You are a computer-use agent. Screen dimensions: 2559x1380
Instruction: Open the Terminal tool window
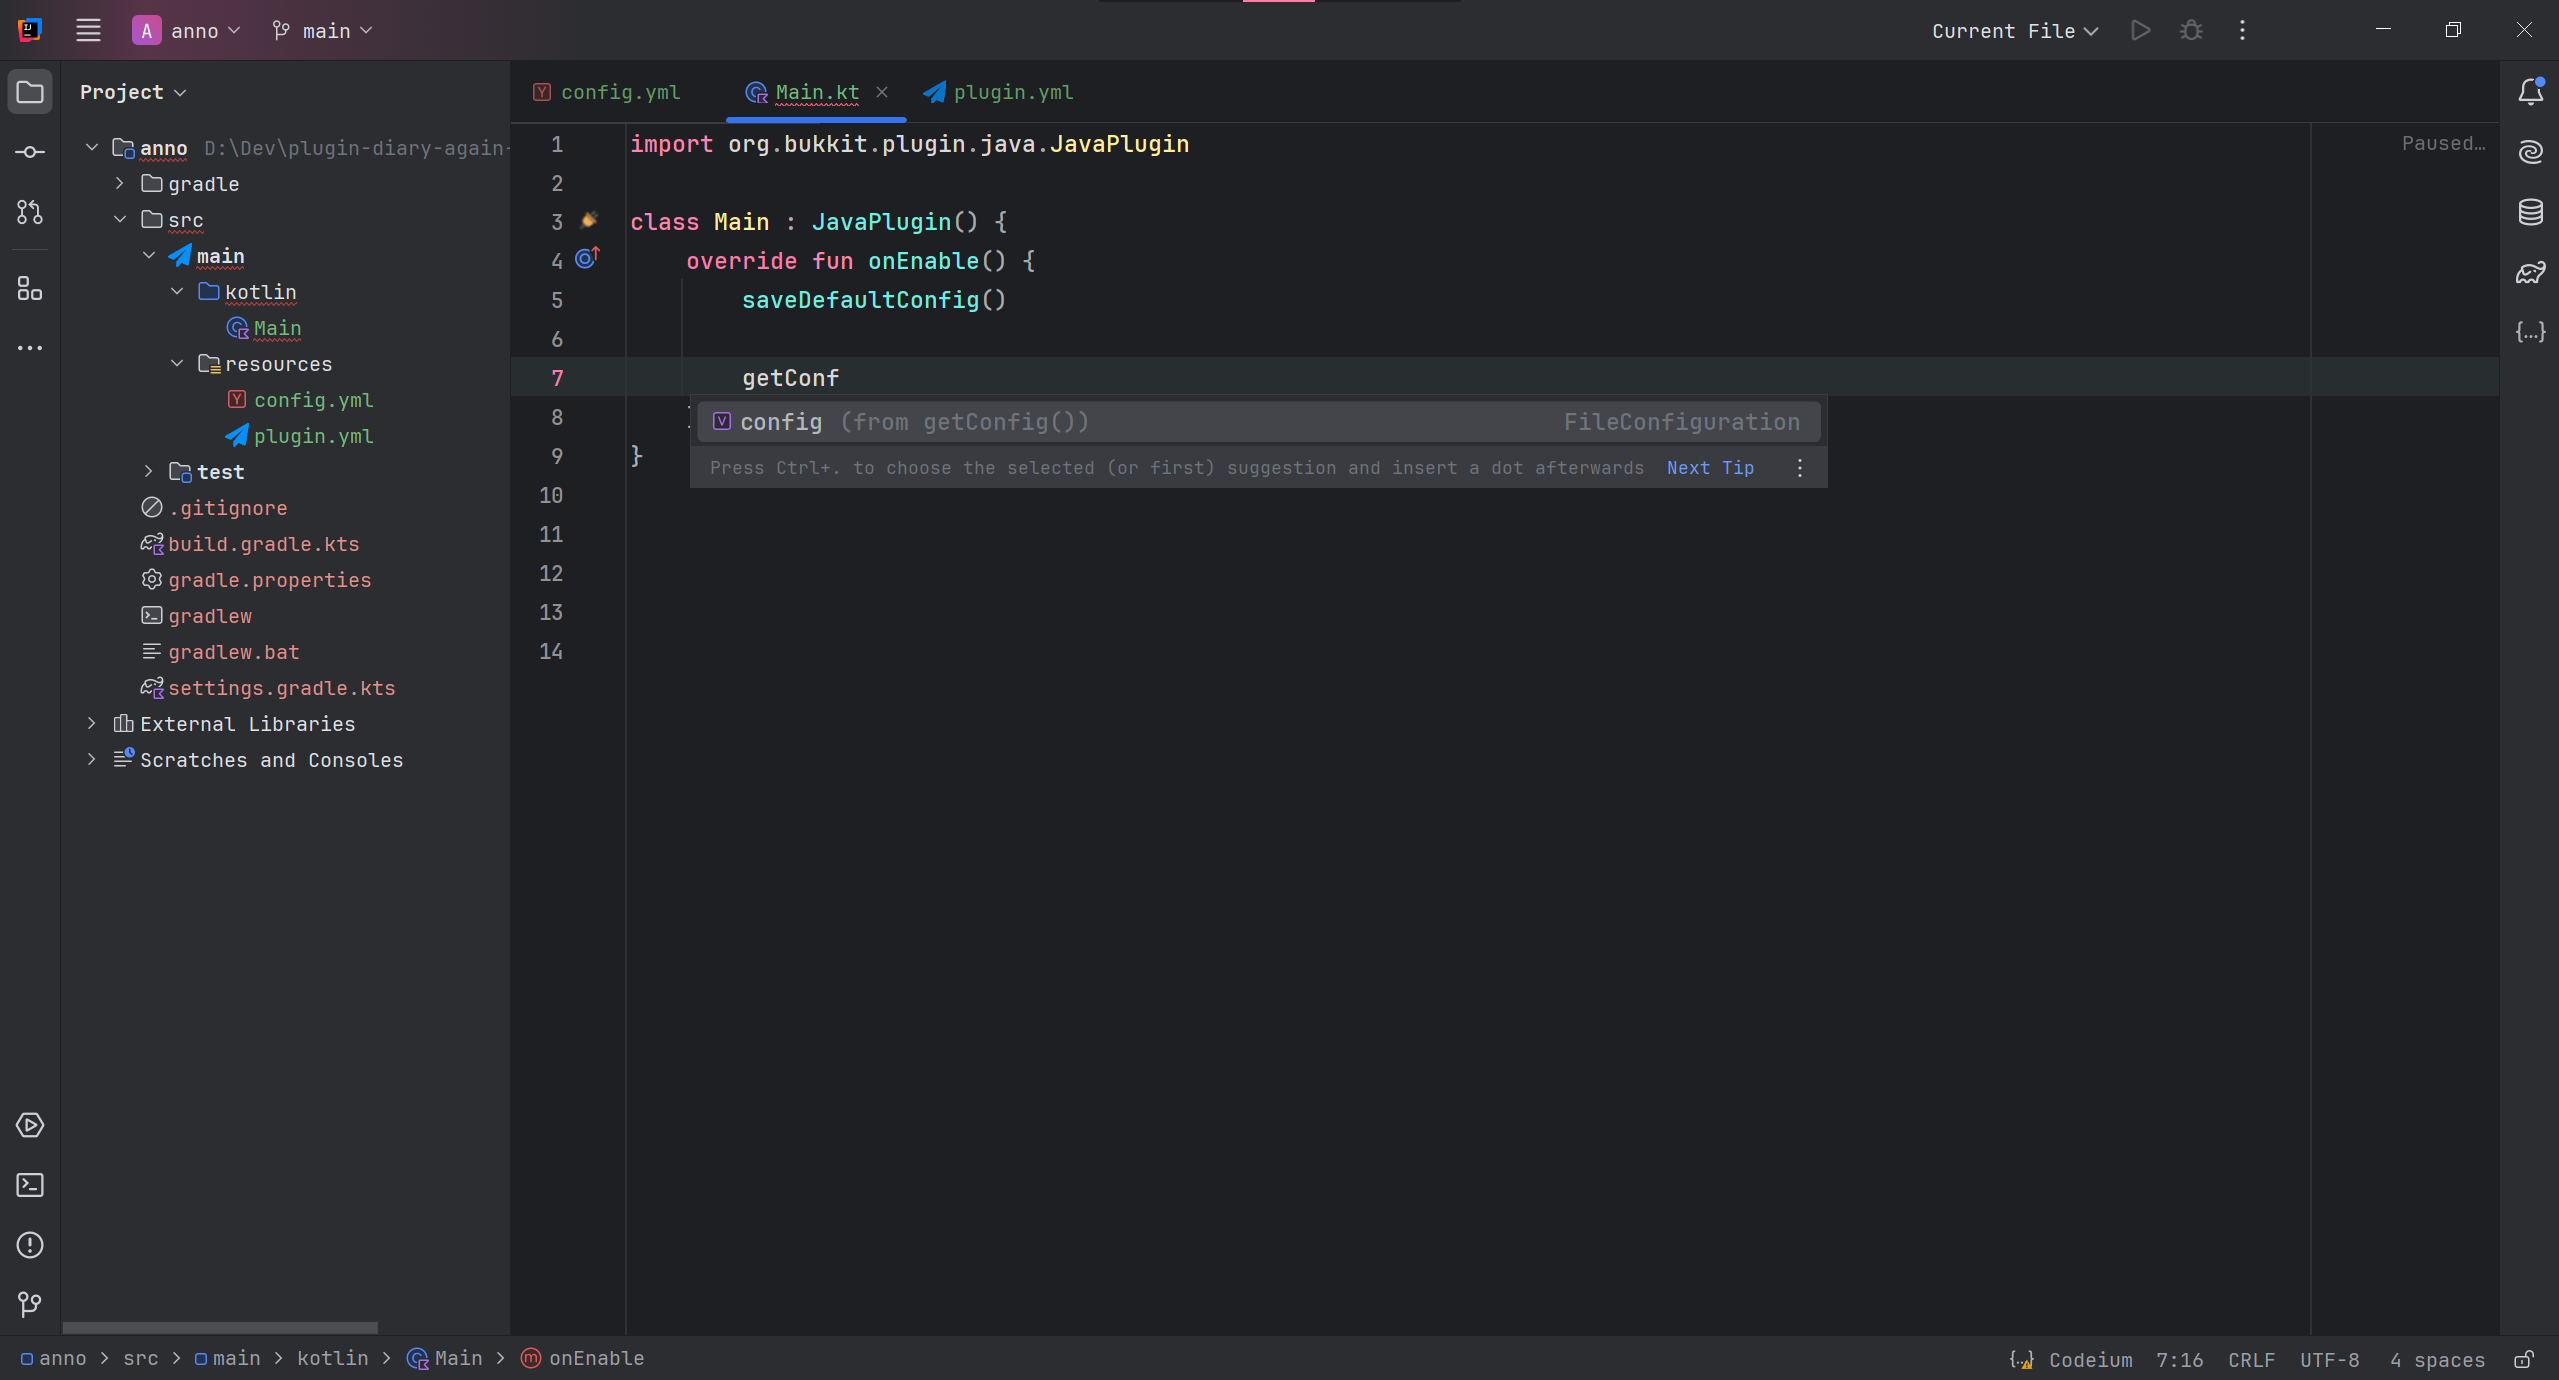[29, 1185]
